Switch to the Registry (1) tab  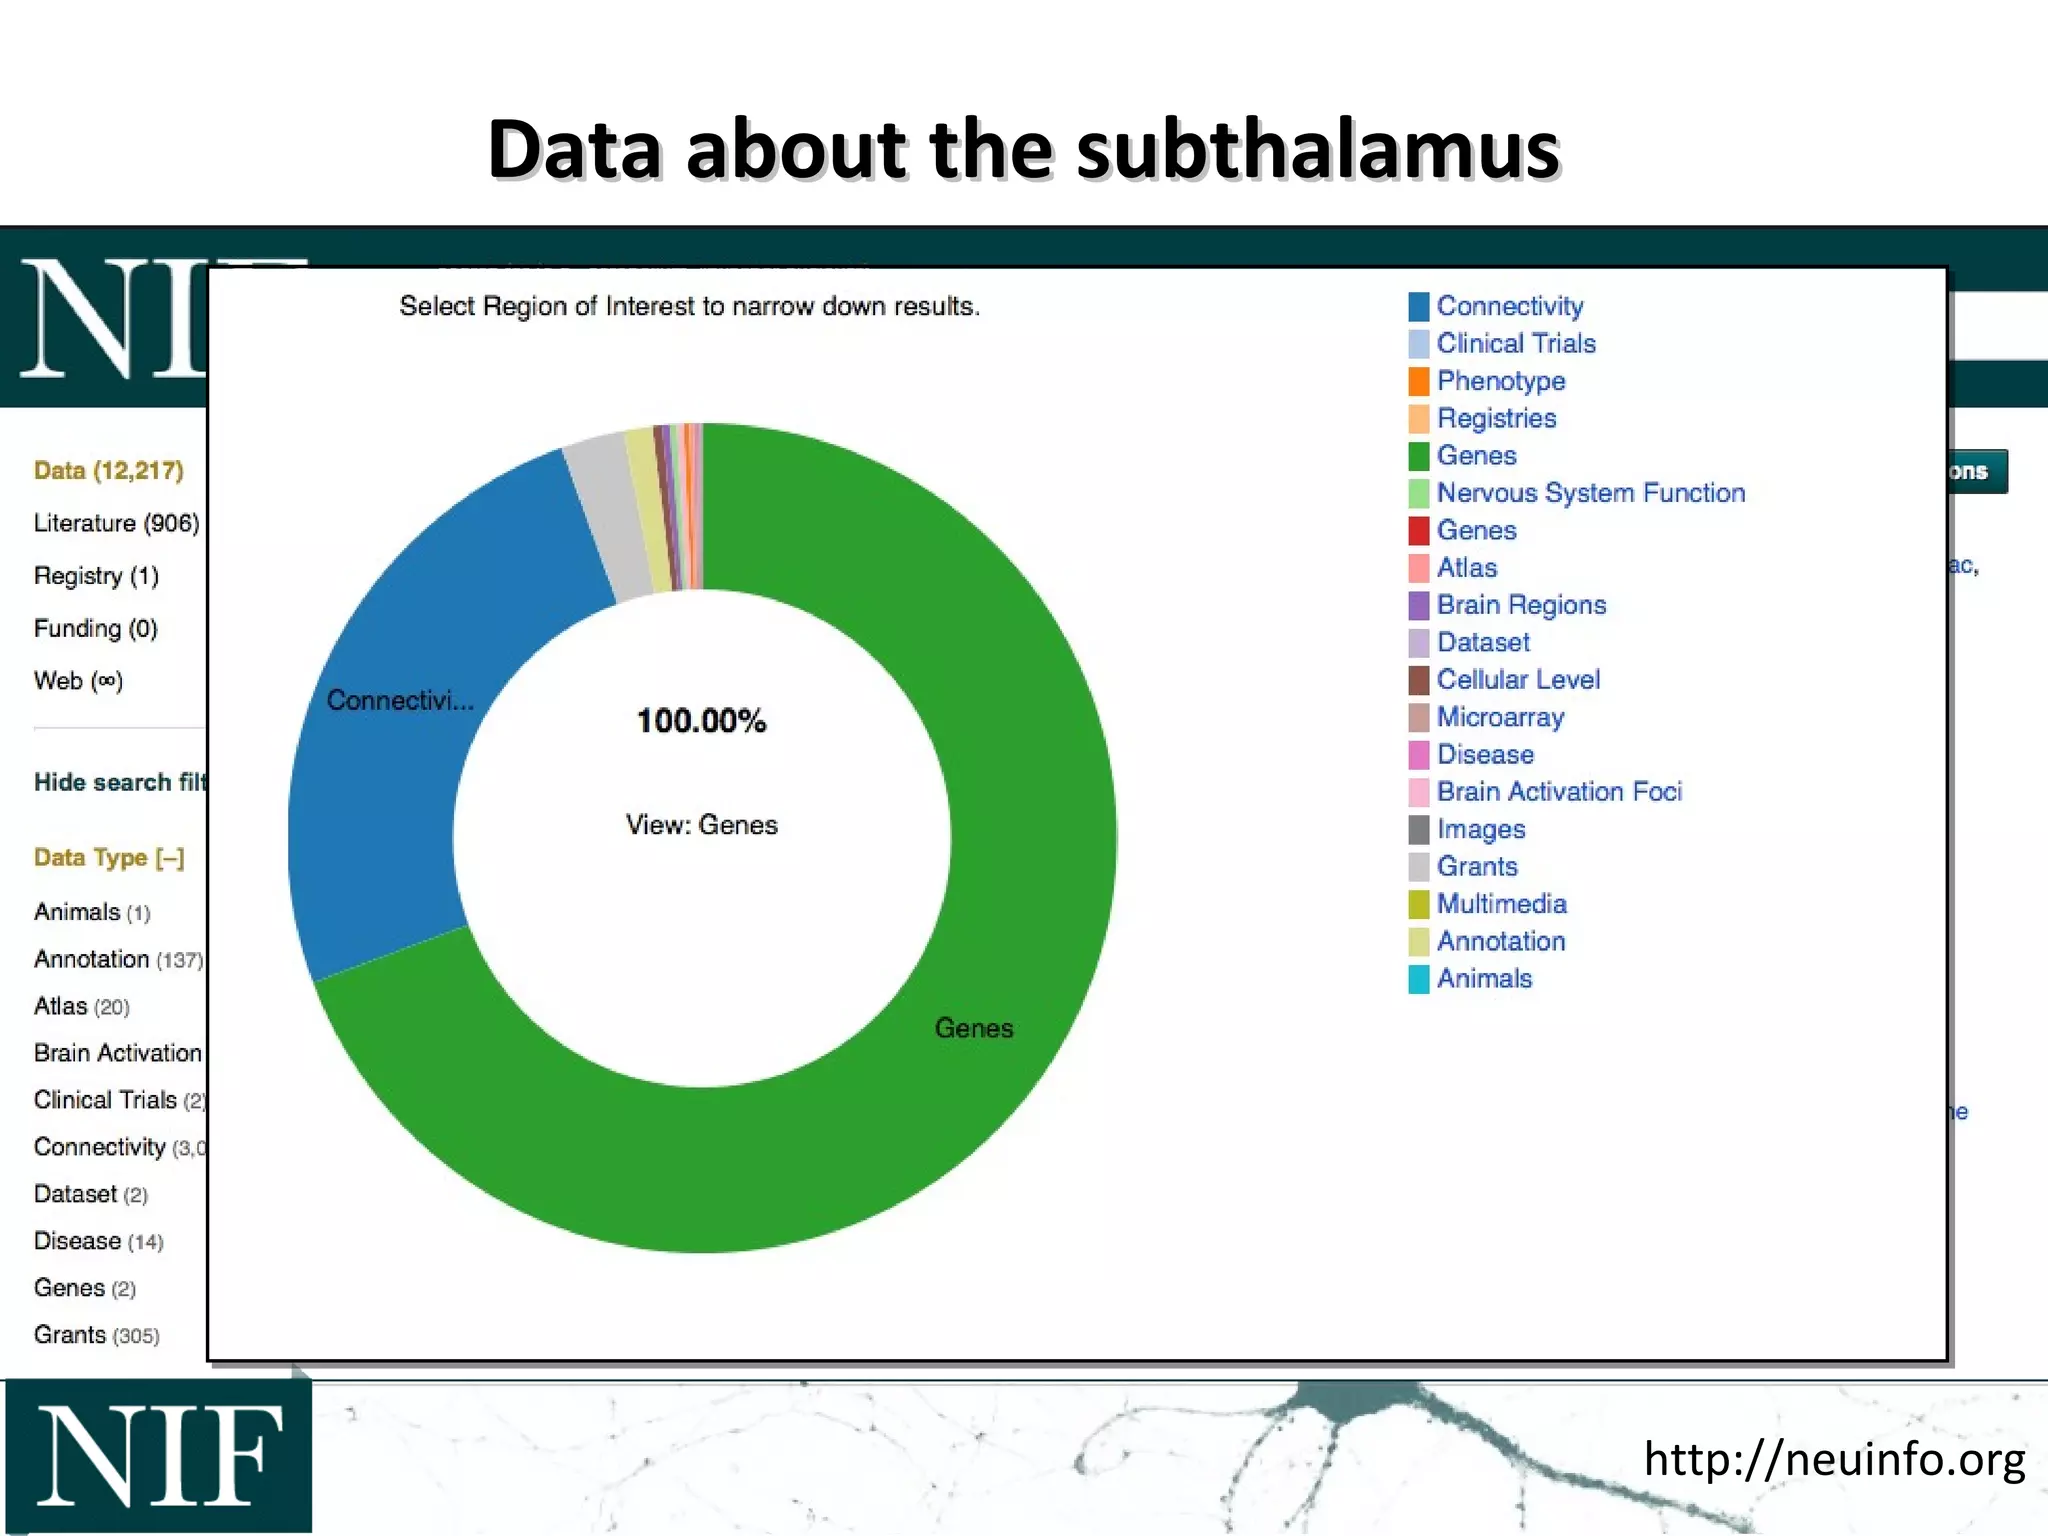(x=96, y=576)
